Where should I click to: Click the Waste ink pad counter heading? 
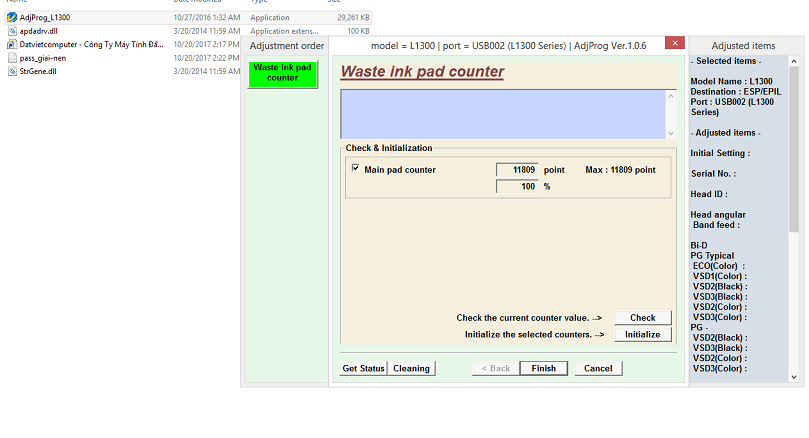tap(422, 71)
